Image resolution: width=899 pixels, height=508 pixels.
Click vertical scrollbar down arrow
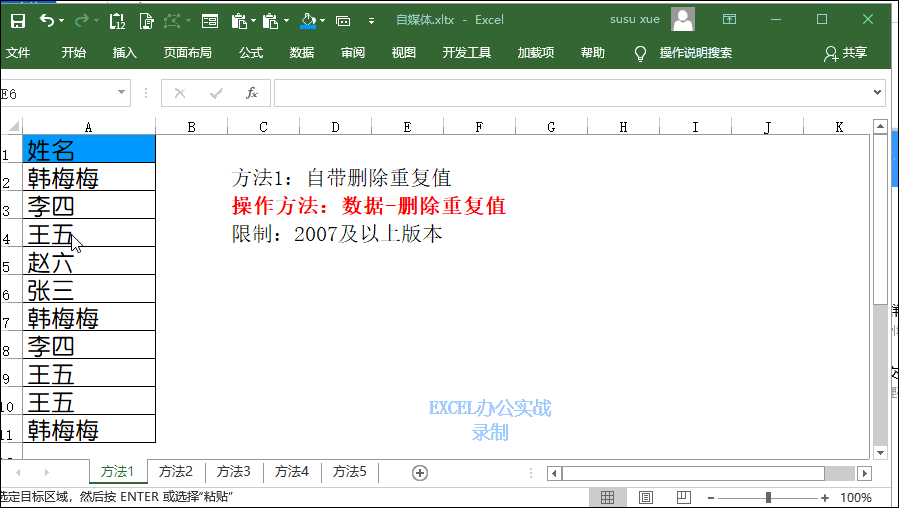pyautogui.click(x=881, y=452)
